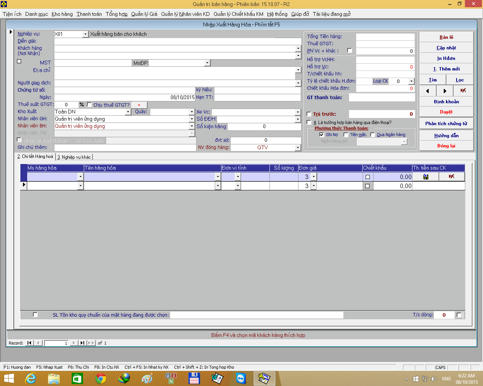Open the NV đóng hàng dropdown
Viewport: 483px width, 386px height.
point(298,147)
